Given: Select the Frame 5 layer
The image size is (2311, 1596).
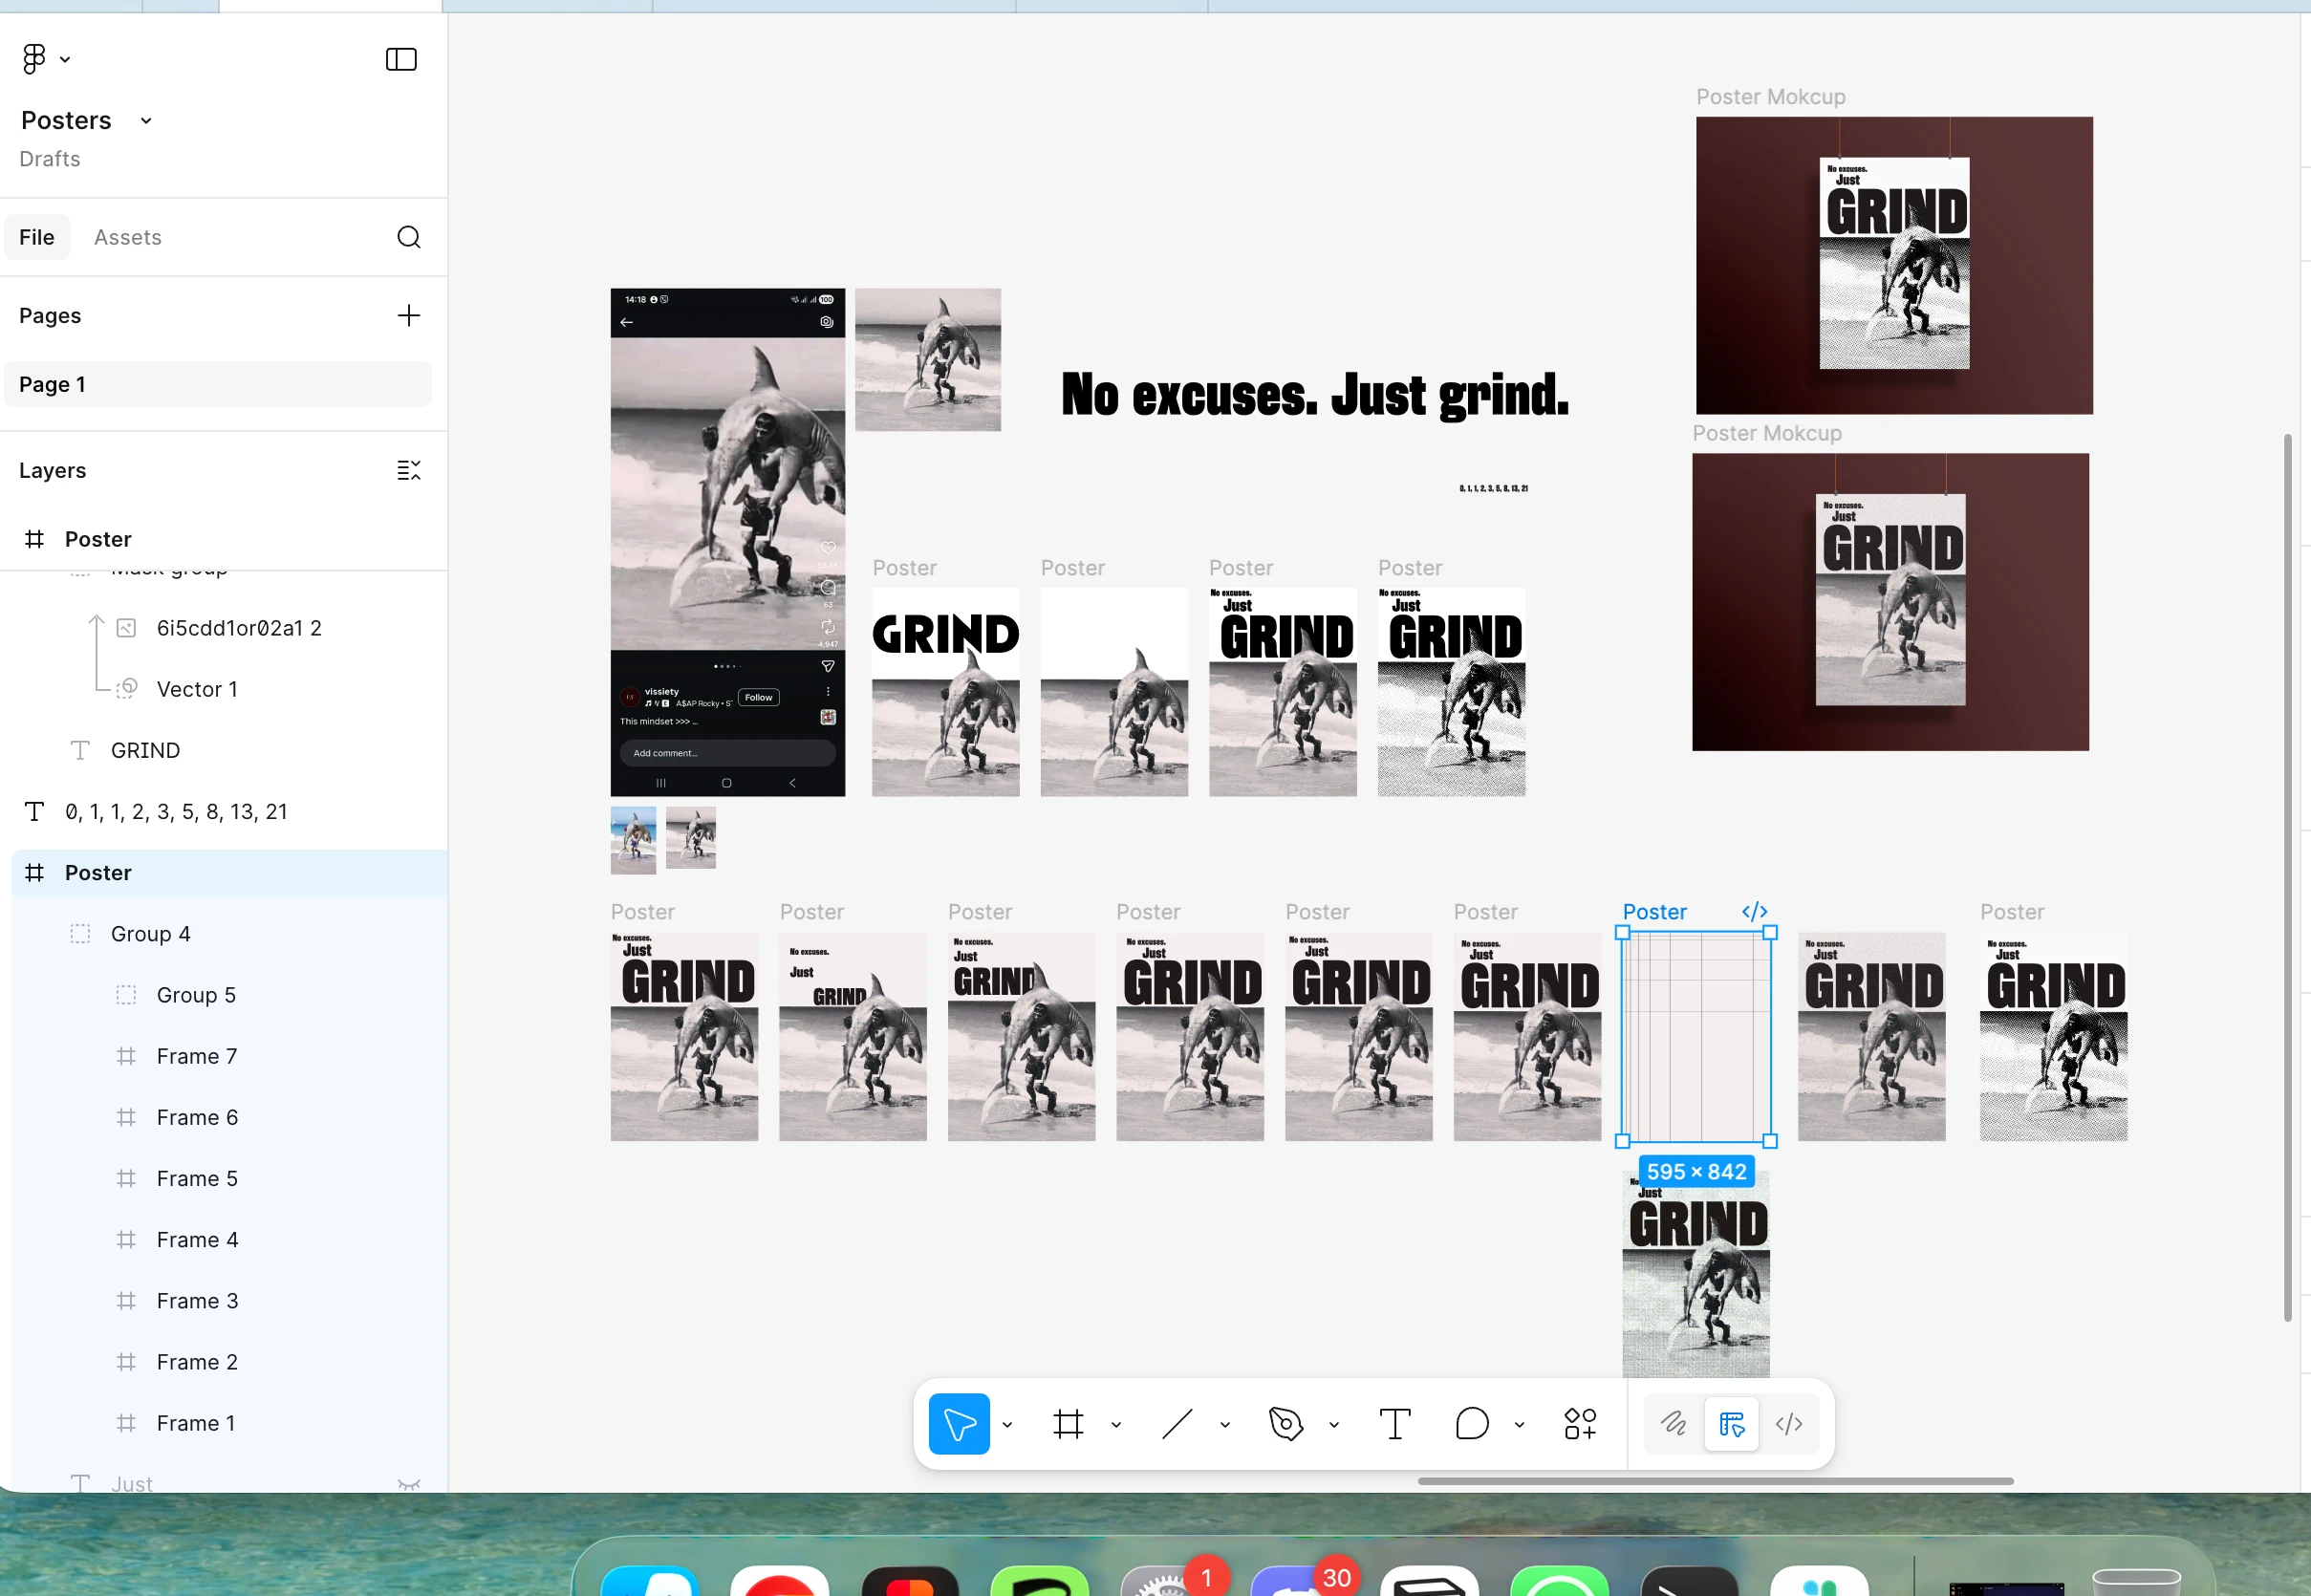Looking at the screenshot, I should [x=197, y=1178].
